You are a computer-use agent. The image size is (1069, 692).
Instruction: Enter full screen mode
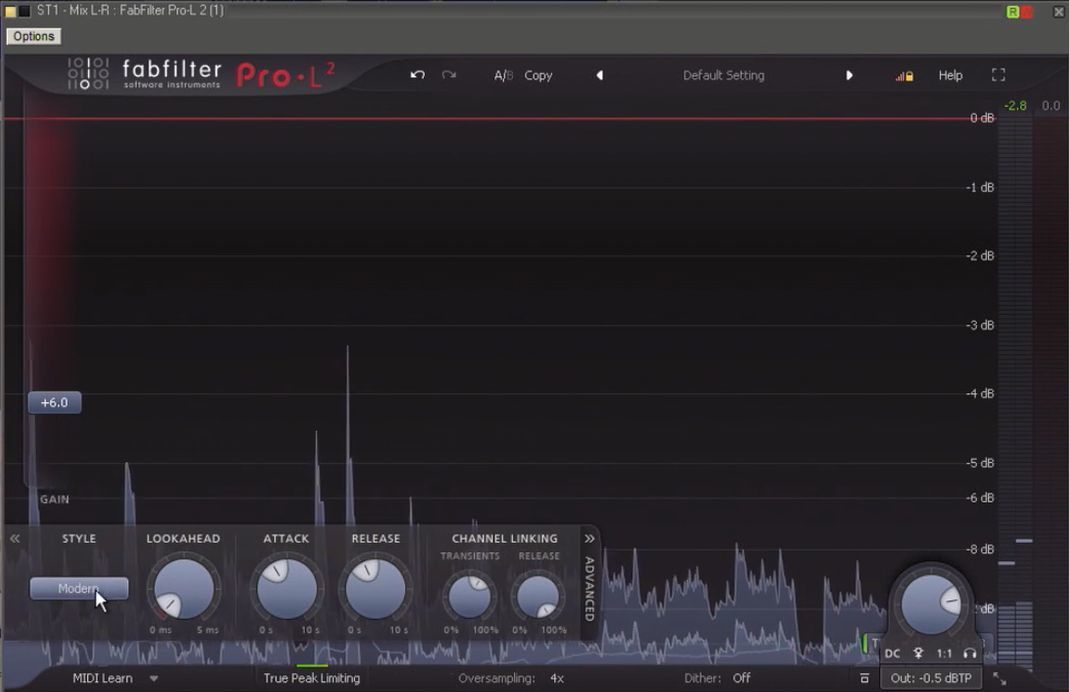point(998,75)
